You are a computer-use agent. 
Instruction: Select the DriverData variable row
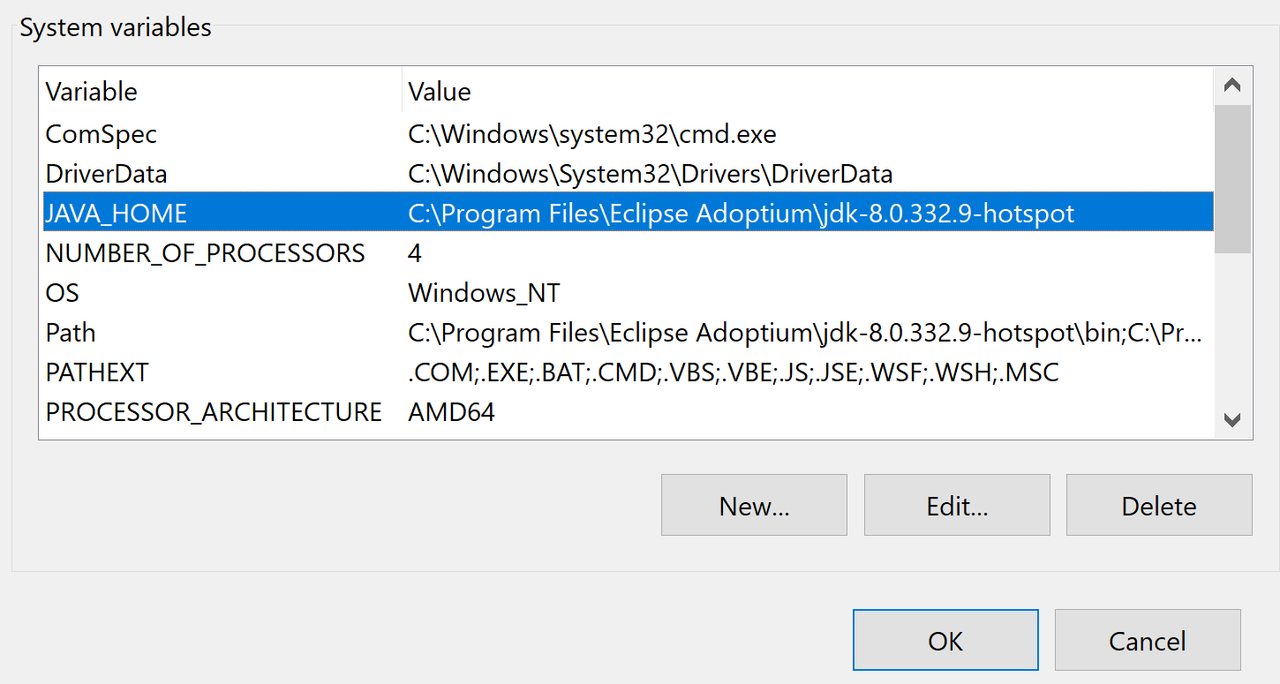pos(106,174)
